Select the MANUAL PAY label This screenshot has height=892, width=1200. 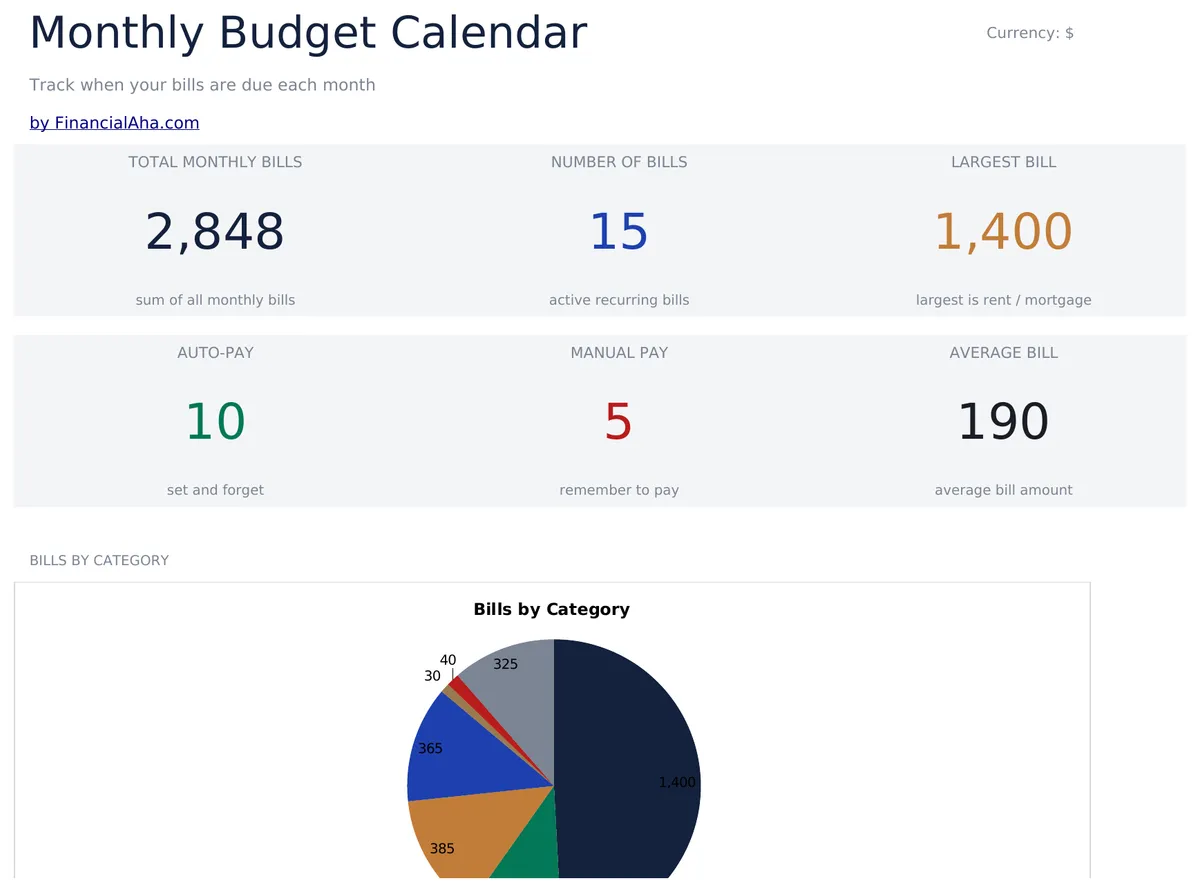pyautogui.click(x=619, y=353)
